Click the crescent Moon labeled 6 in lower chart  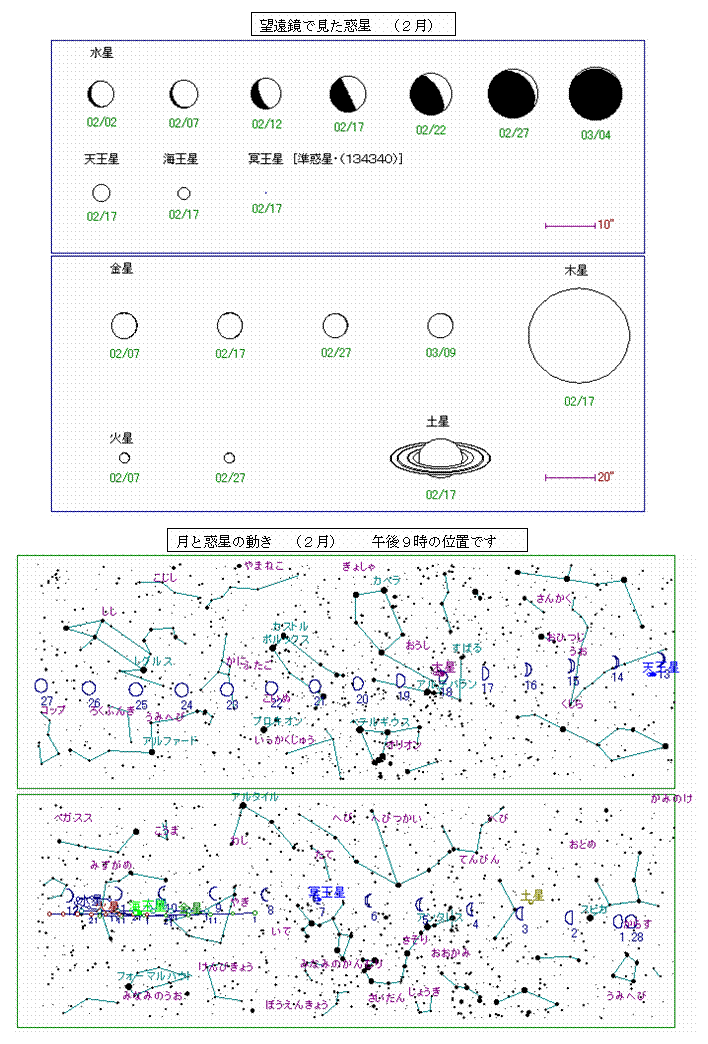click(368, 902)
